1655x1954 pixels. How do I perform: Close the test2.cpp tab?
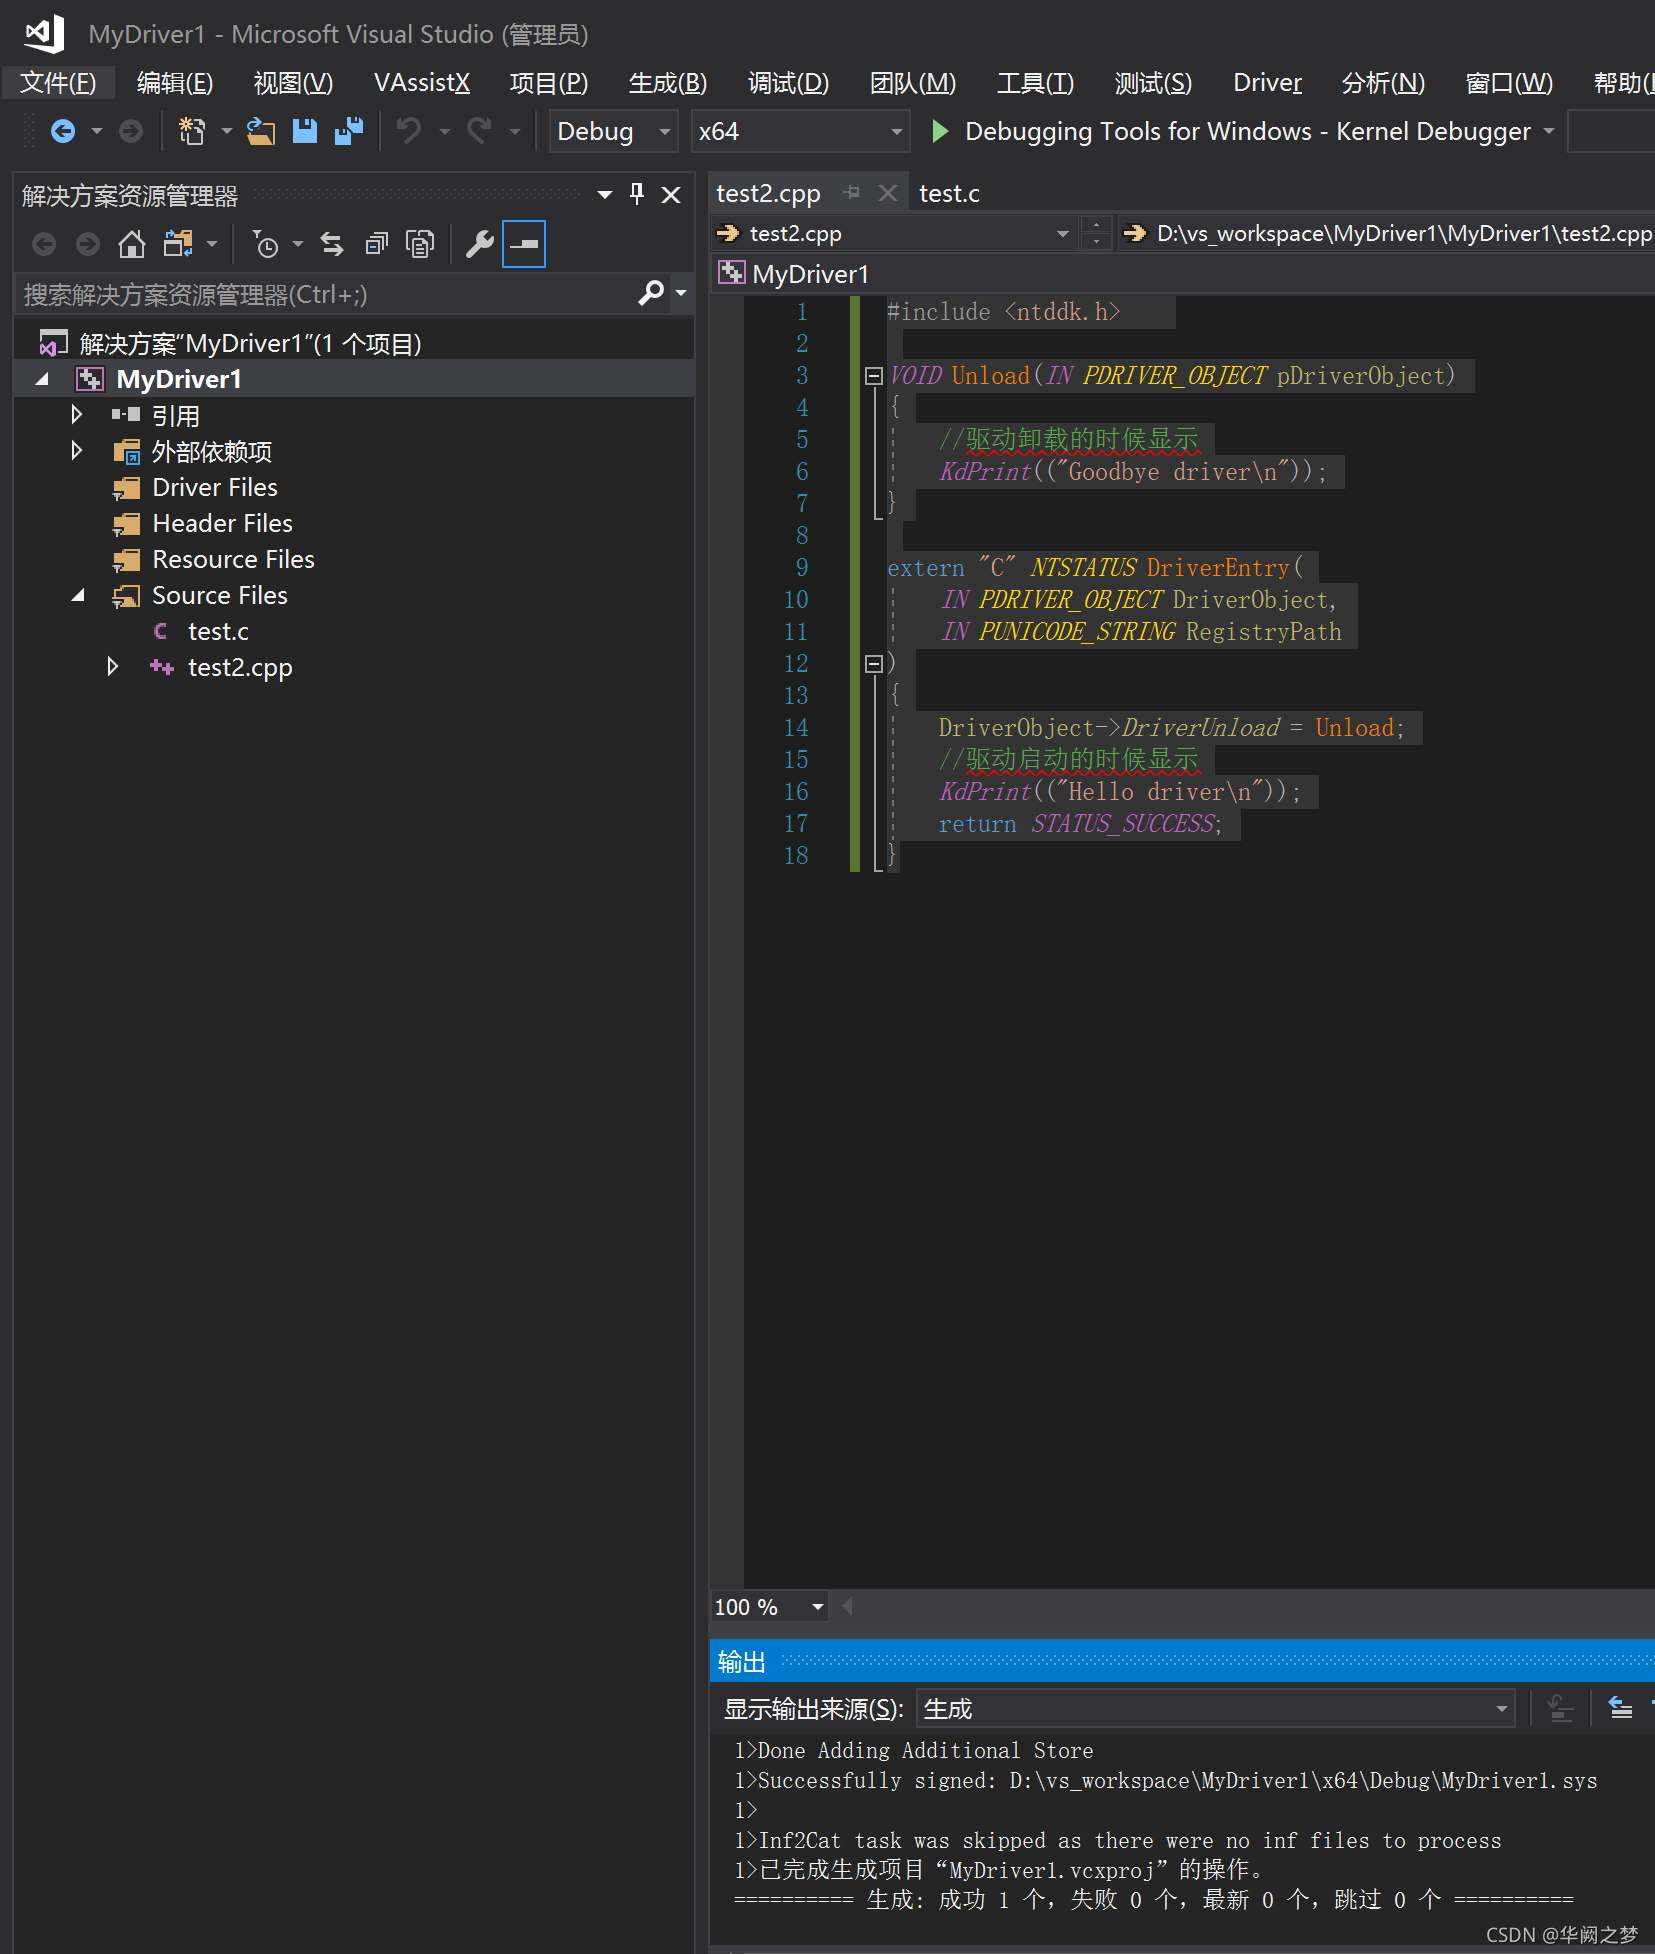coord(887,192)
